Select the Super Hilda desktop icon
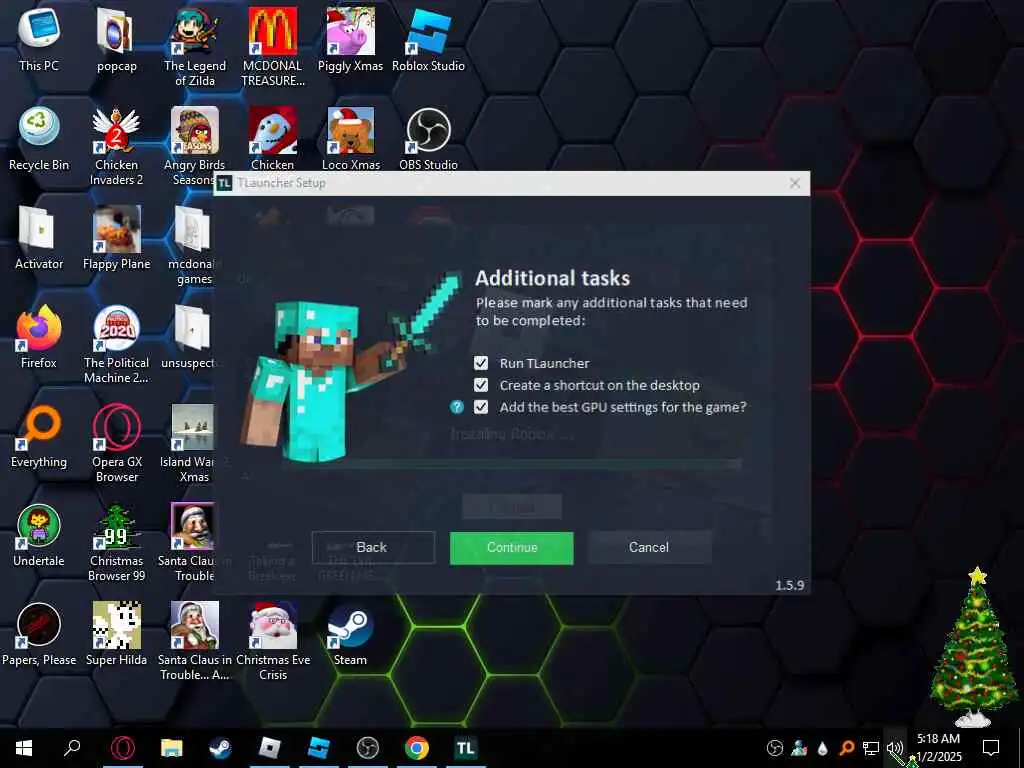1024x768 pixels. pos(116,635)
